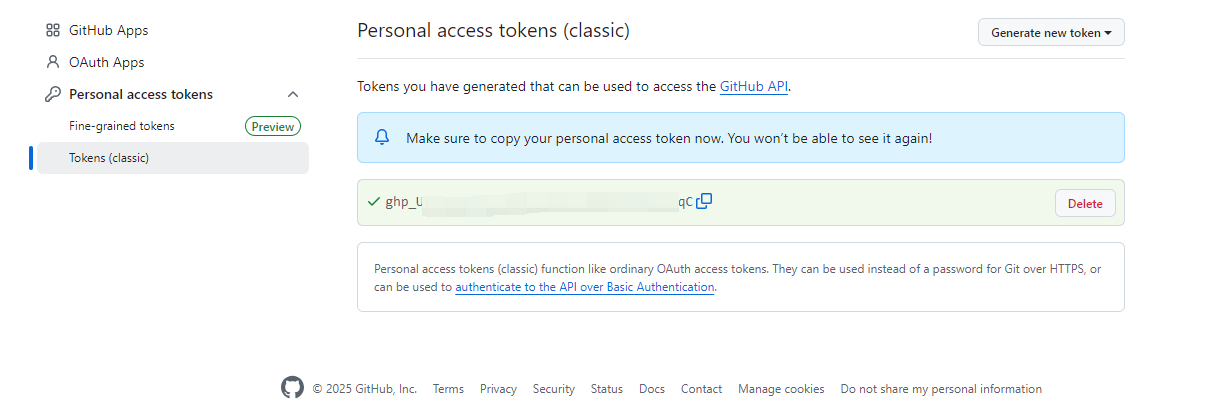The height and width of the screenshot is (409, 1230).
Task: Click the Terms footer link
Action: (x=448, y=389)
